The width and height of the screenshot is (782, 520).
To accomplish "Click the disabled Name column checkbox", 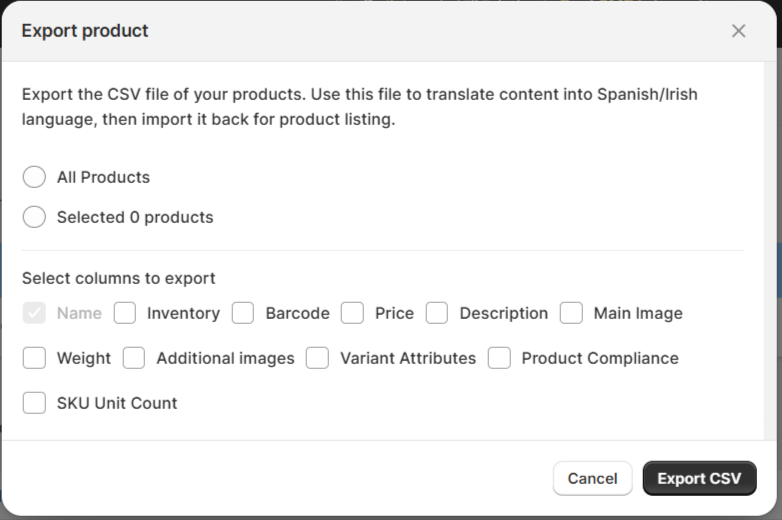I will point(34,313).
